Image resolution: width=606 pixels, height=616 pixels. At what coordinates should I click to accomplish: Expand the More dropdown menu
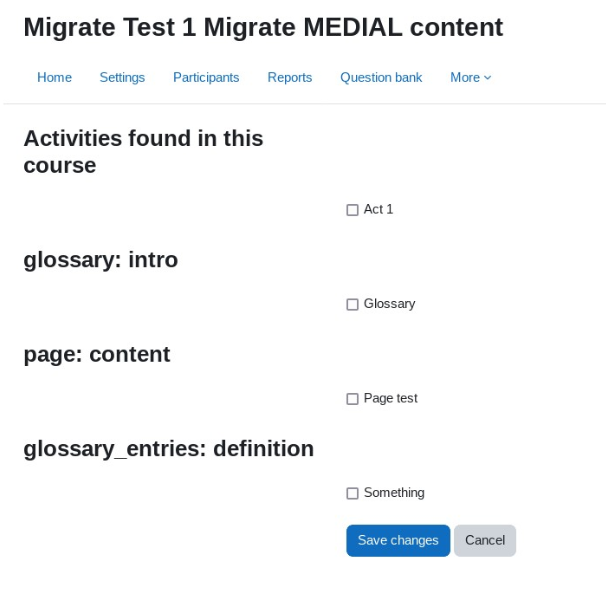pos(471,77)
